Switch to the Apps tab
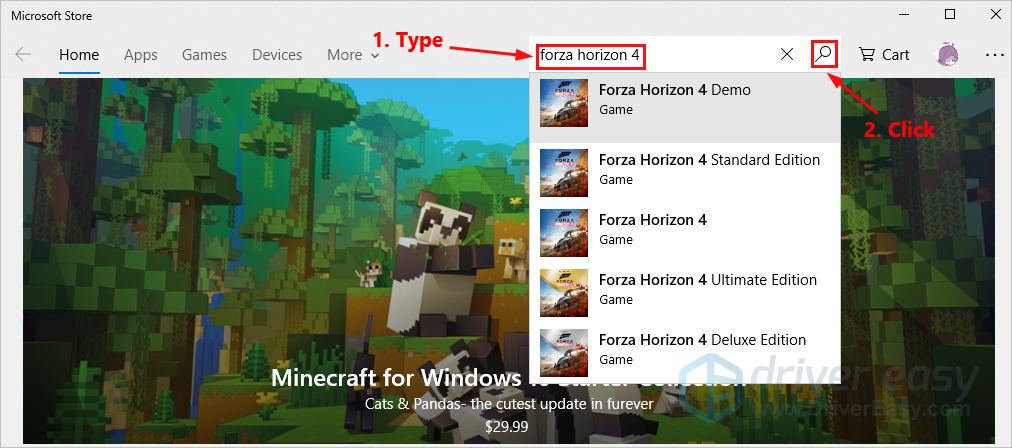The width and height of the screenshot is (1012, 448). click(x=141, y=55)
